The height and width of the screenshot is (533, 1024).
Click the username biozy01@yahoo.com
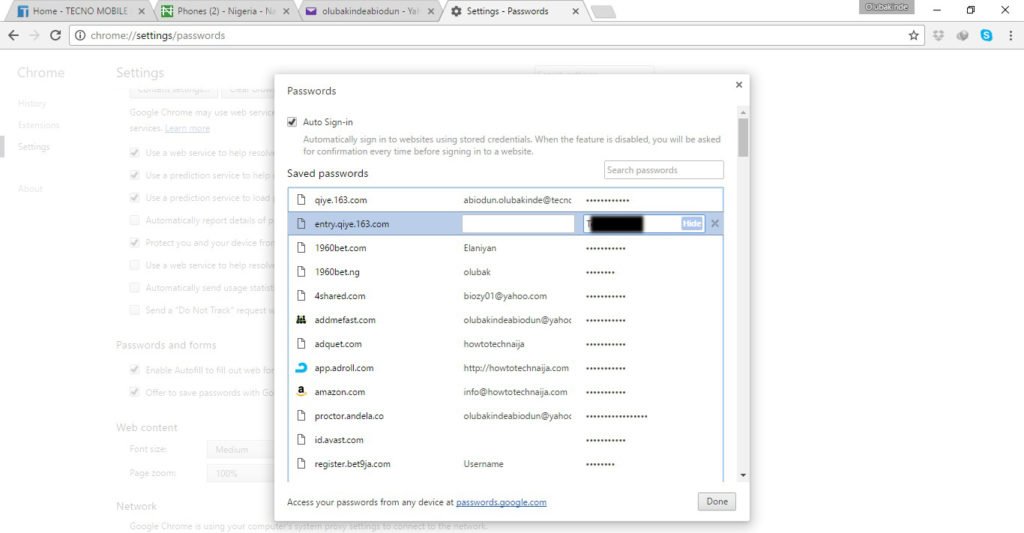click(505, 296)
